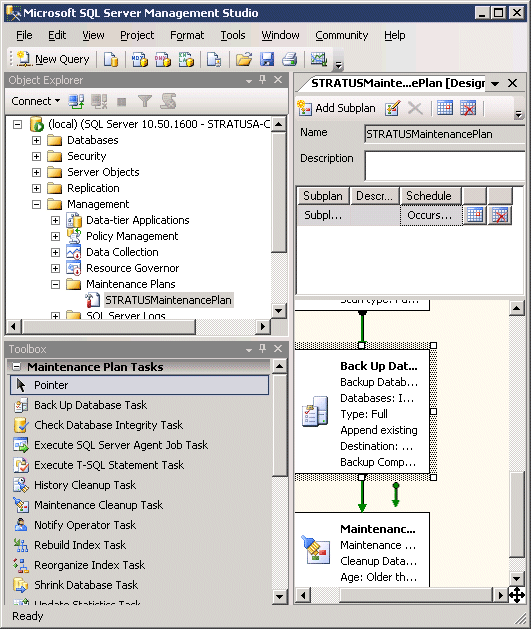Click the Schedule column header
This screenshot has height=629, width=531.
[431, 196]
